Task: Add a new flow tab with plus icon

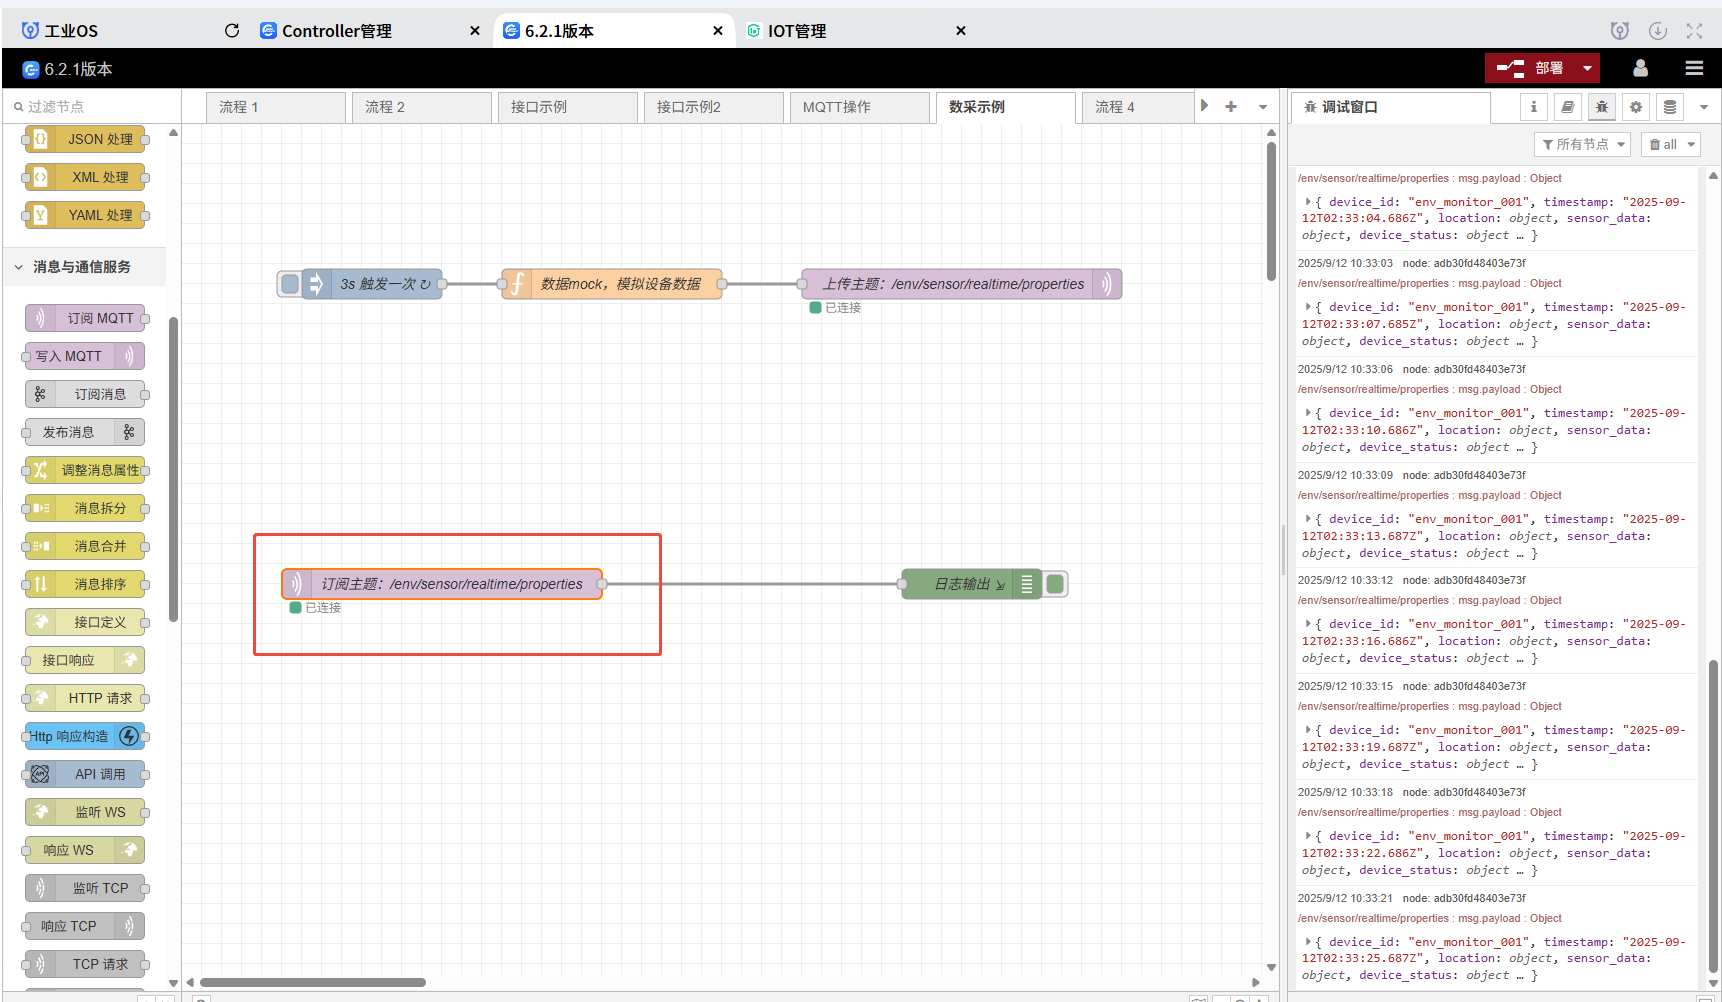Action: point(1231,107)
